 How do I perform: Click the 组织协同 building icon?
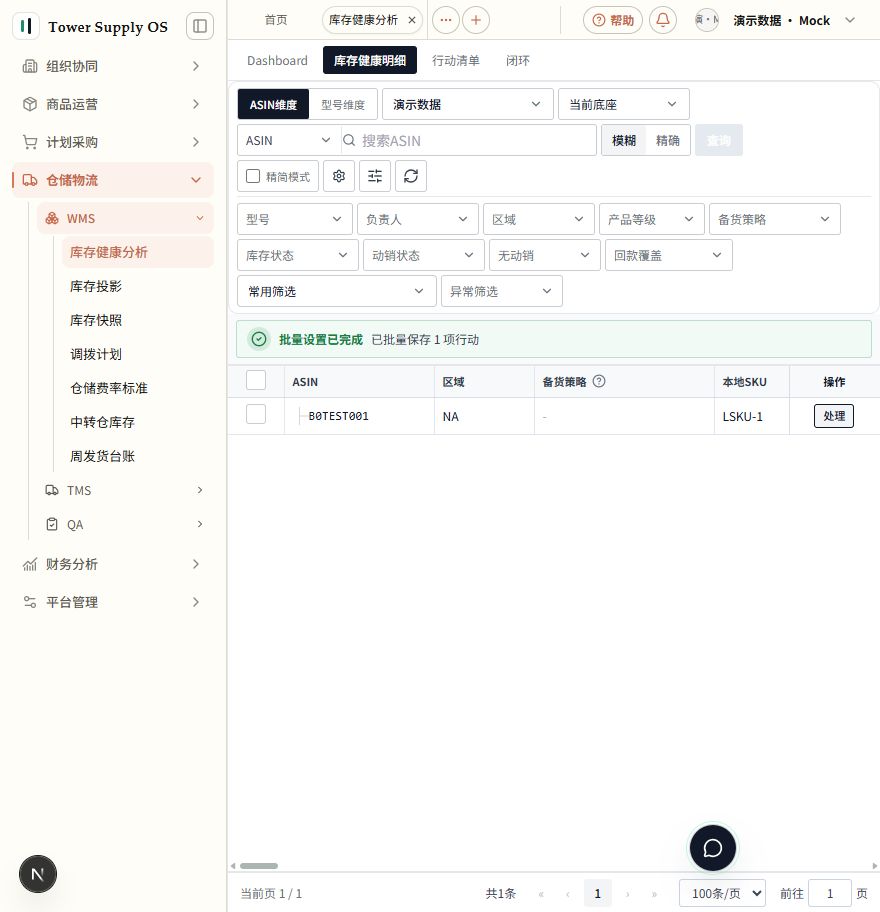point(30,66)
